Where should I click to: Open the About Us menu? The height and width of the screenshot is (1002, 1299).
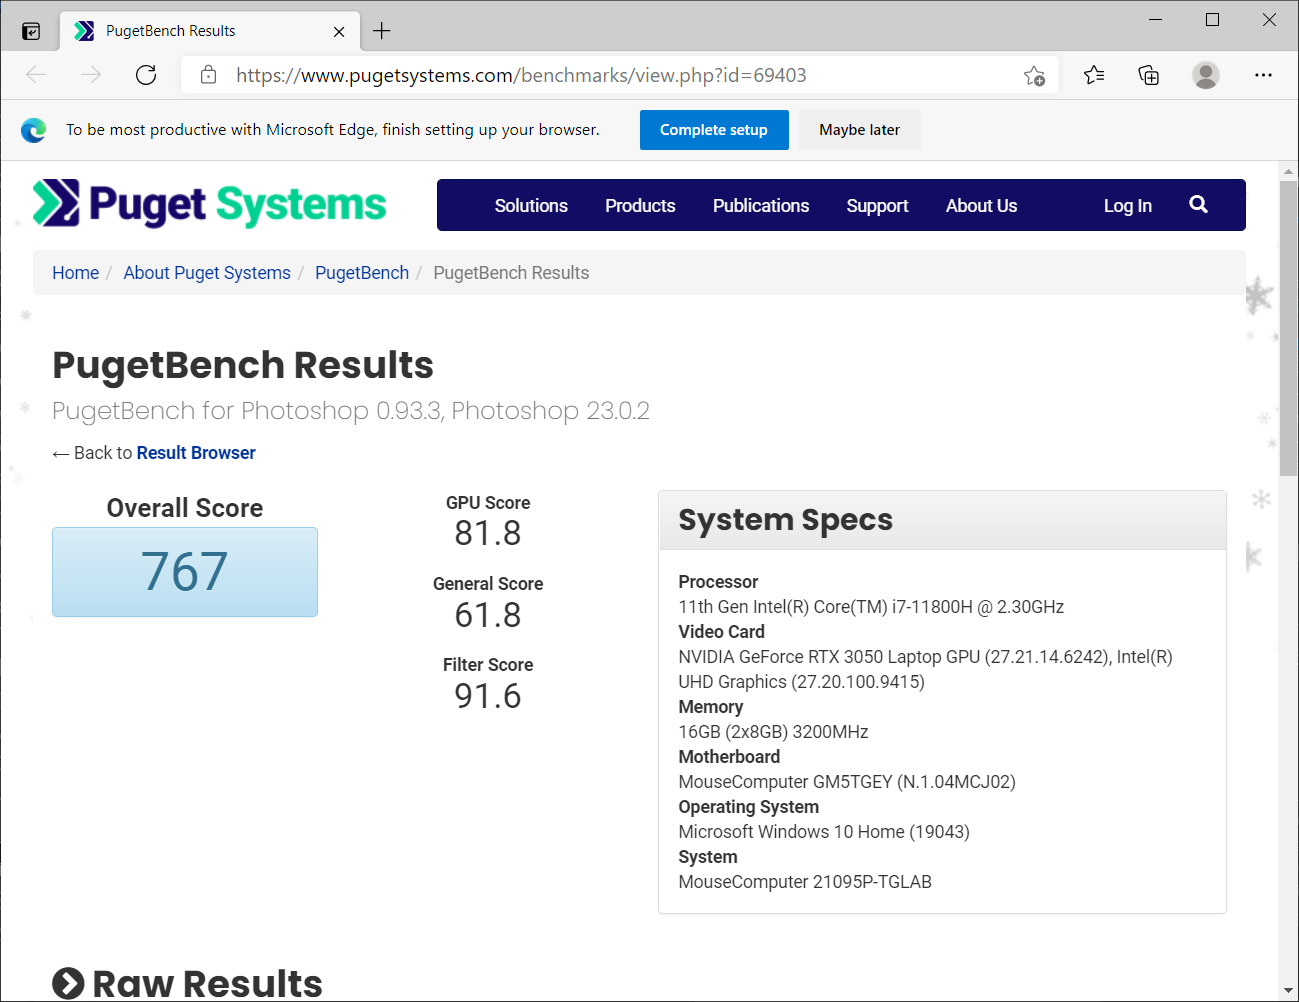point(981,205)
